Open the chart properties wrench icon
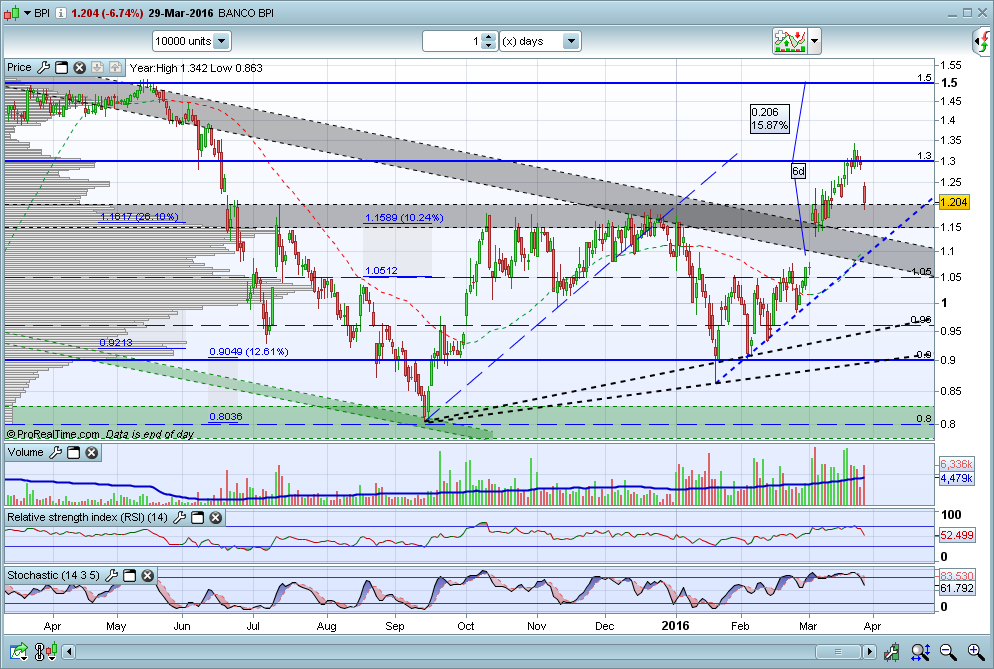Viewport: 994px width, 669px height. point(891,651)
